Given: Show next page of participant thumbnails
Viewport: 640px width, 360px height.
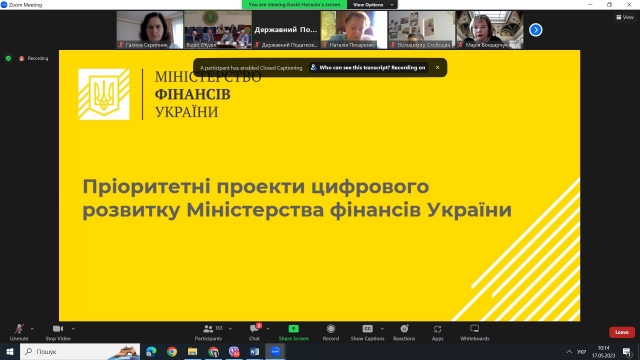Looking at the screenshot, I should point(536,30).
